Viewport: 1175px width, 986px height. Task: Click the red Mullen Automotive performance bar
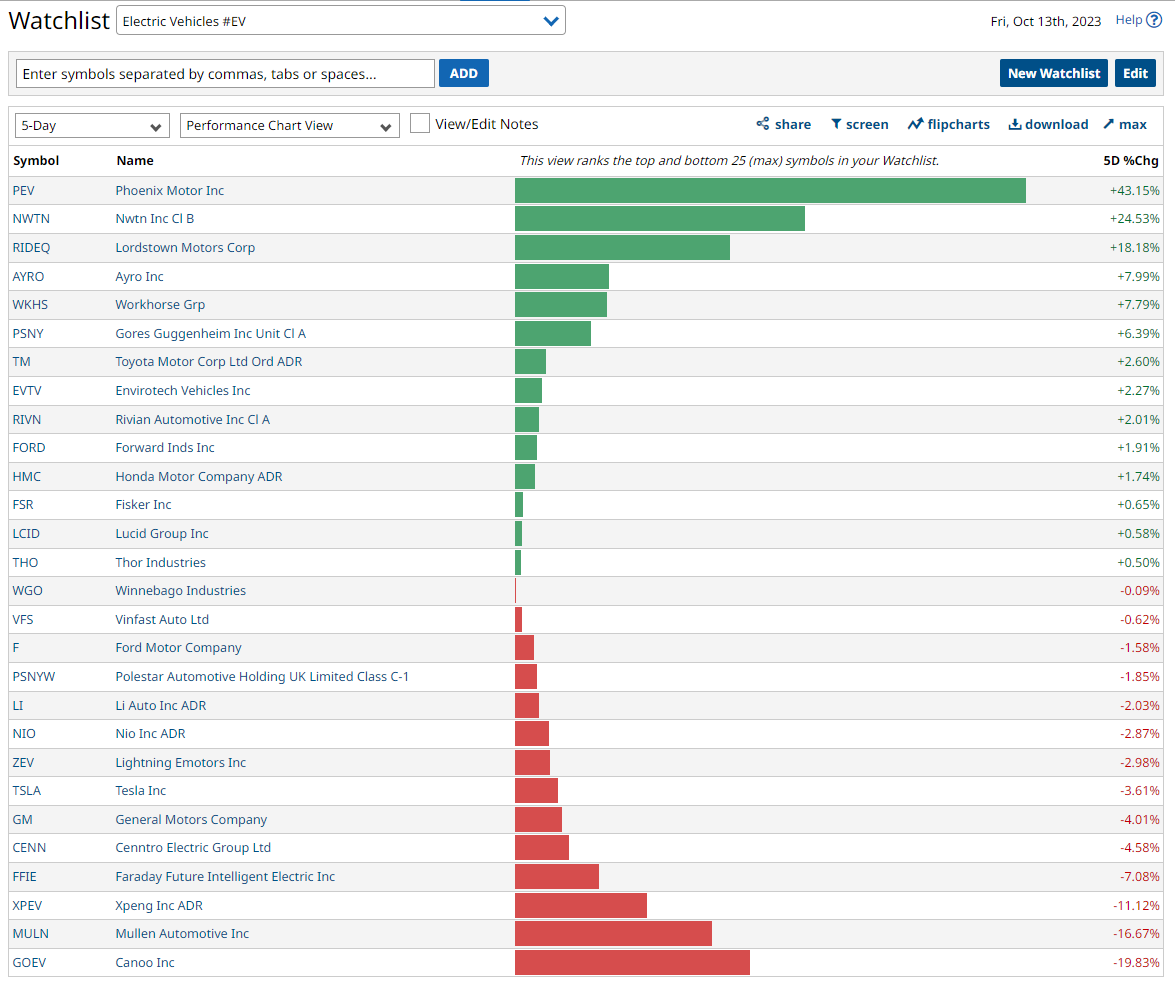tap(613, 934)
